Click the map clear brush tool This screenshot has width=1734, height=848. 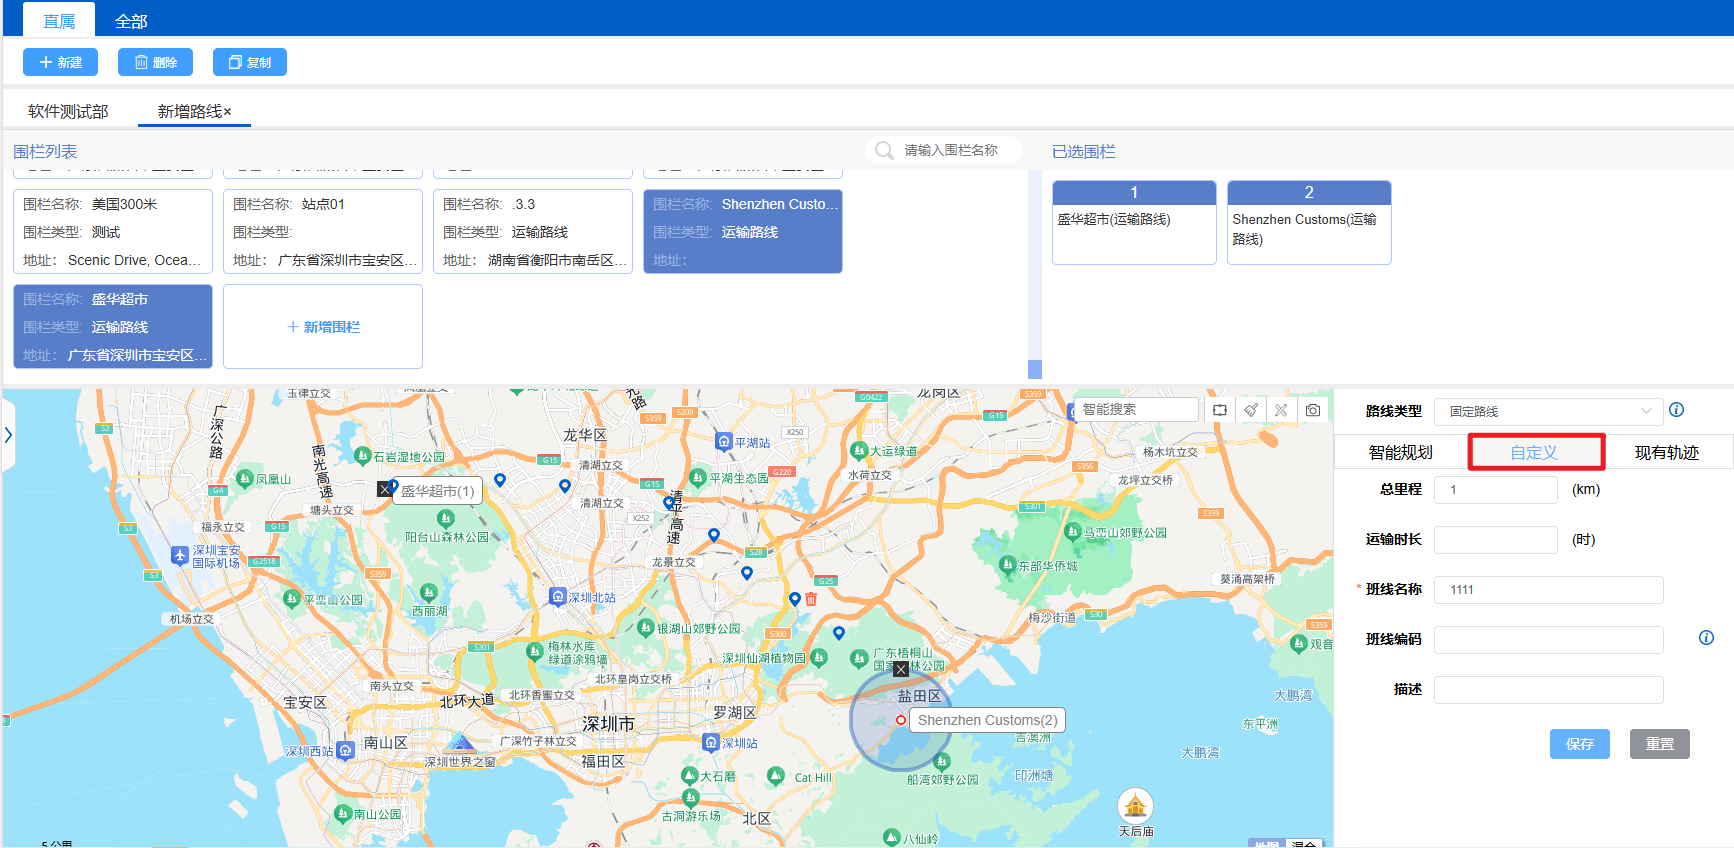(x=1251, y=410)
